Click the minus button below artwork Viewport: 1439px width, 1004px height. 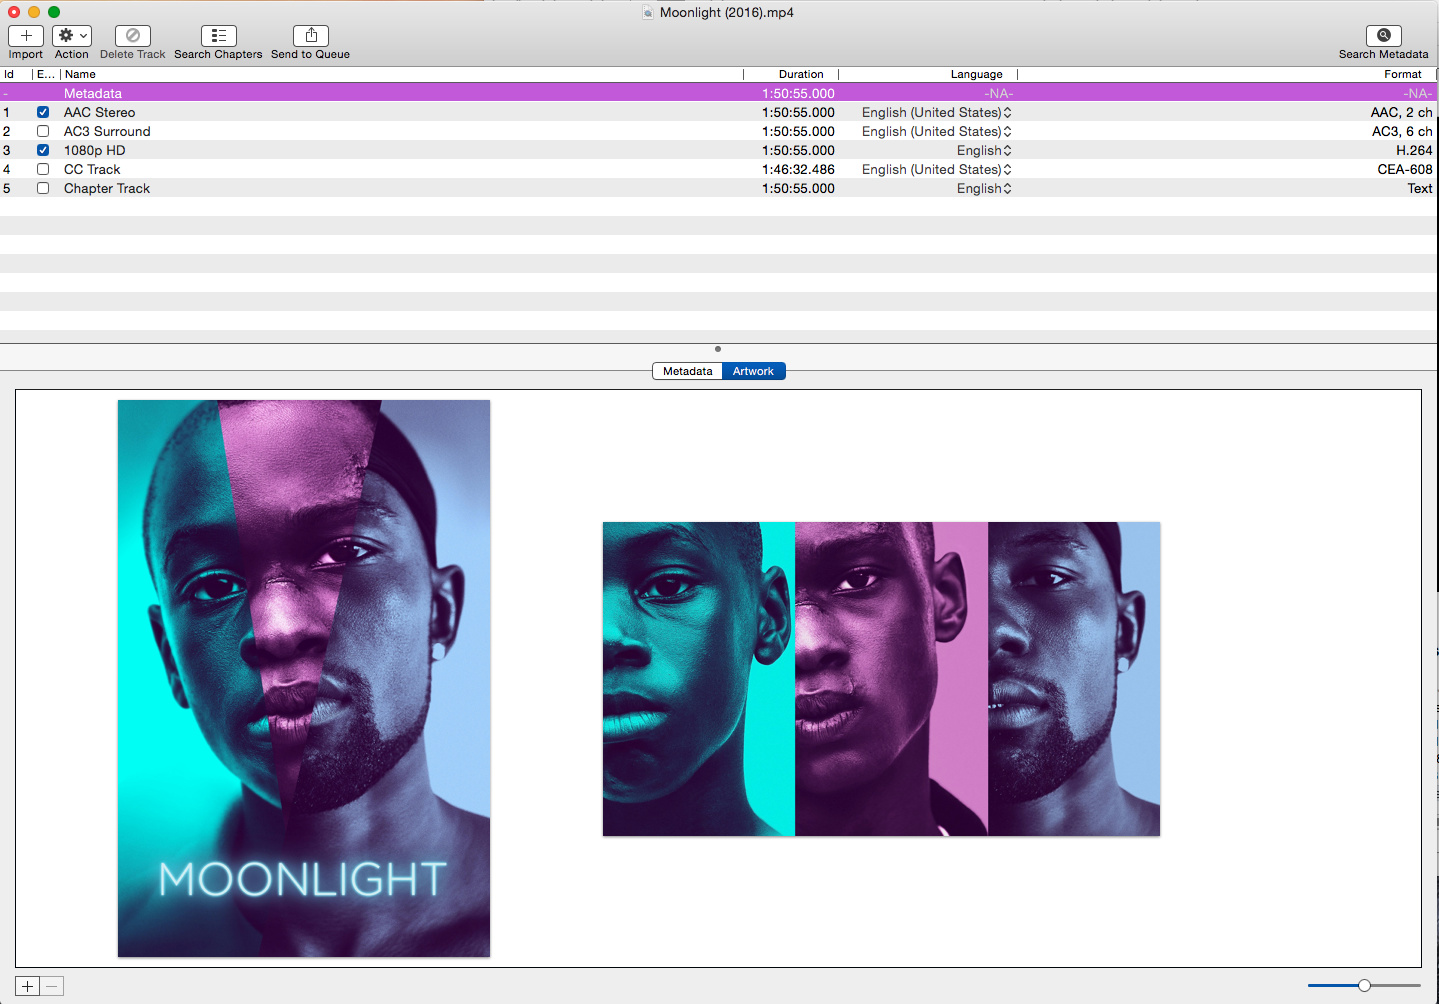pyautogui.click(x=52, y=986)
